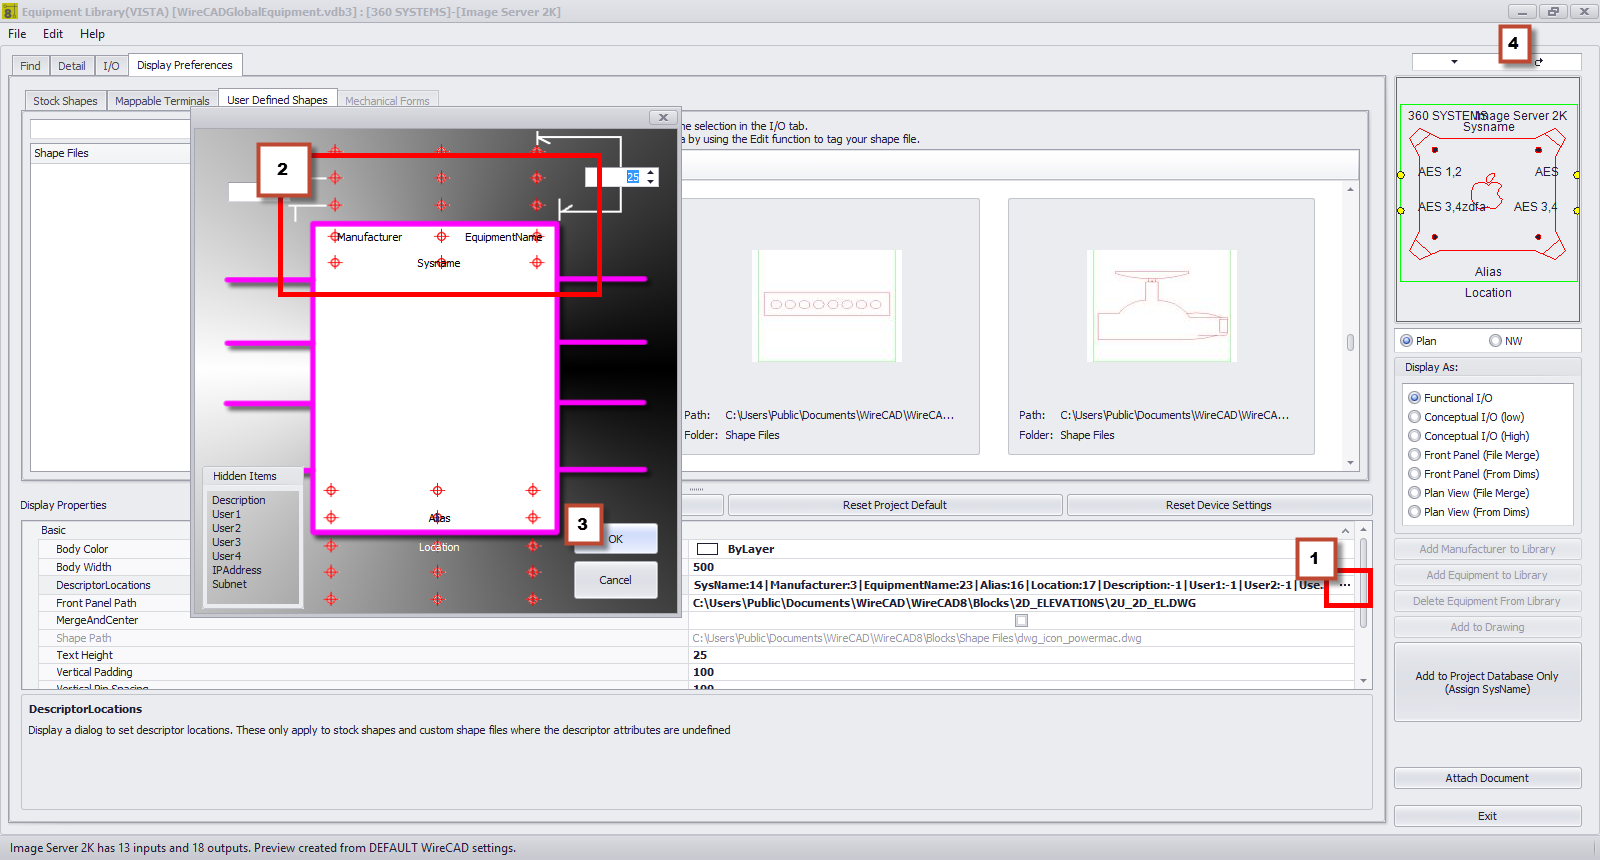This screenshot has width=1600, height=860.
Task: Click crosshair on the Sysname label
Action: tap(441, 263)
